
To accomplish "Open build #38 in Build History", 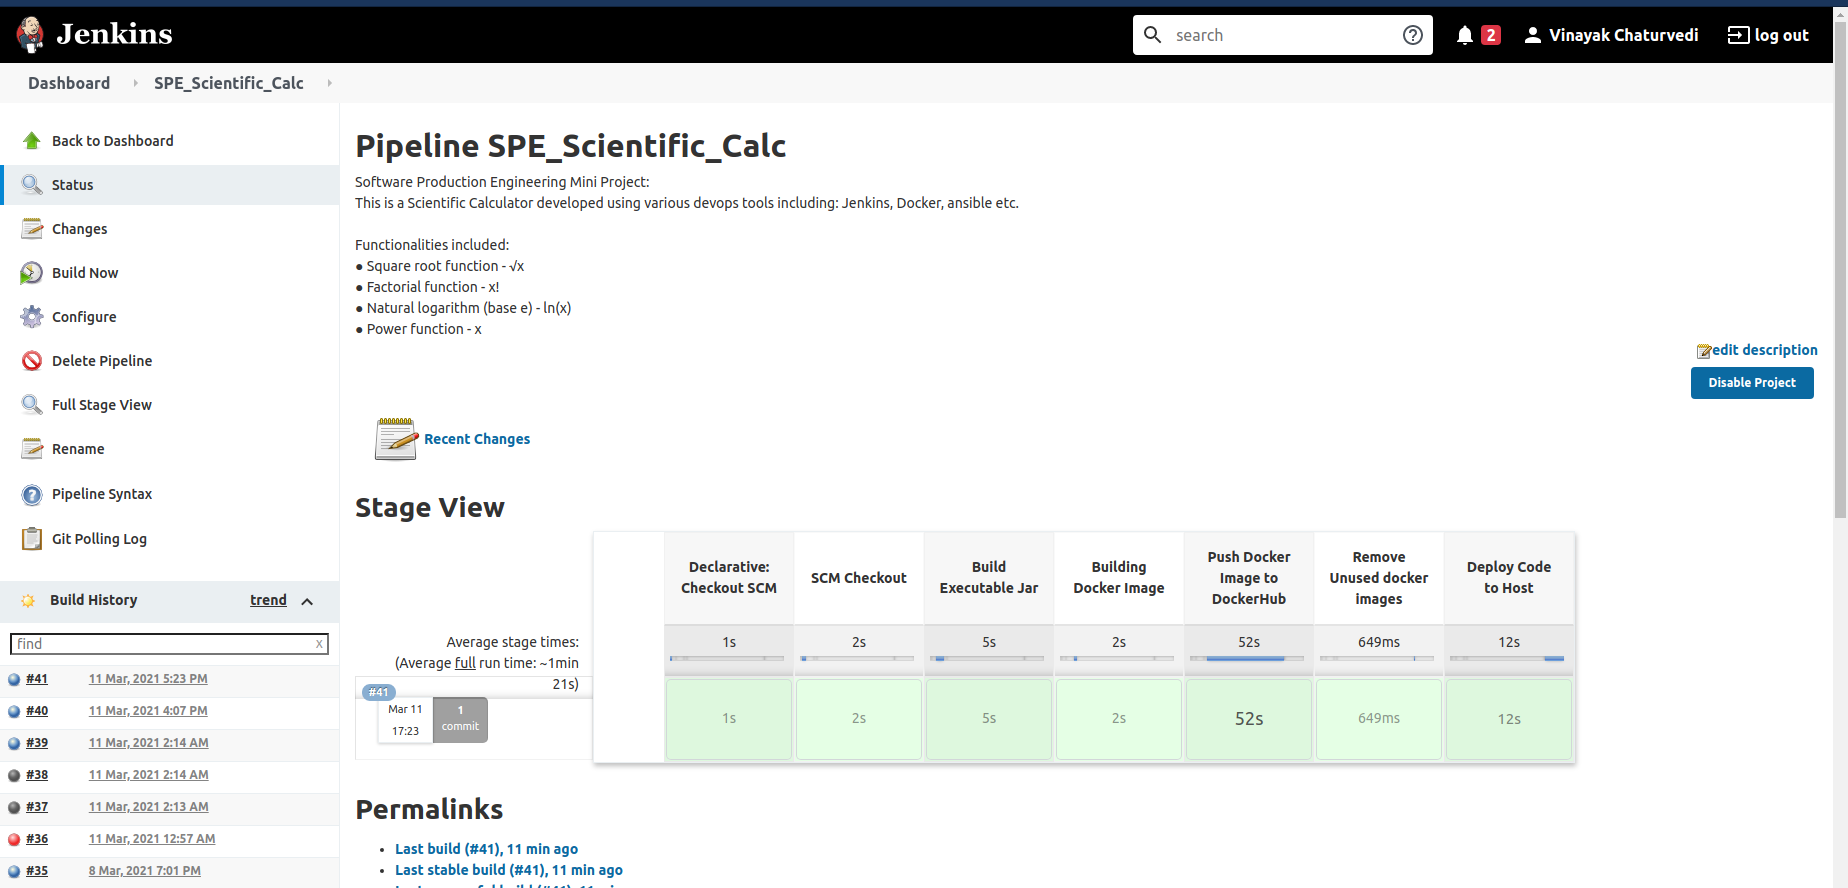I will tap(37, 775).
